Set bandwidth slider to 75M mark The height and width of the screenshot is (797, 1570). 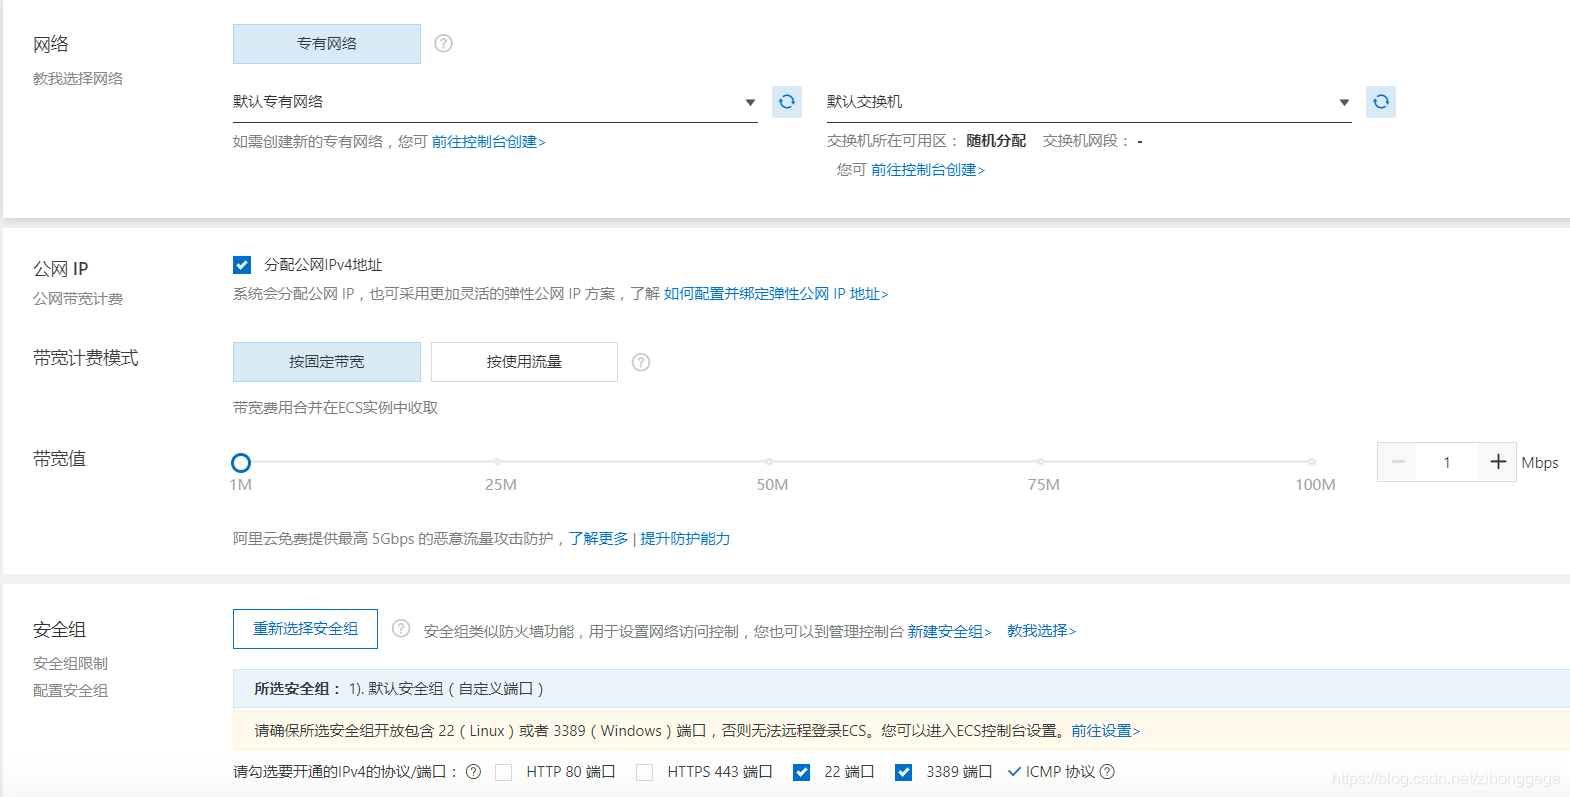click(1040, 462)
